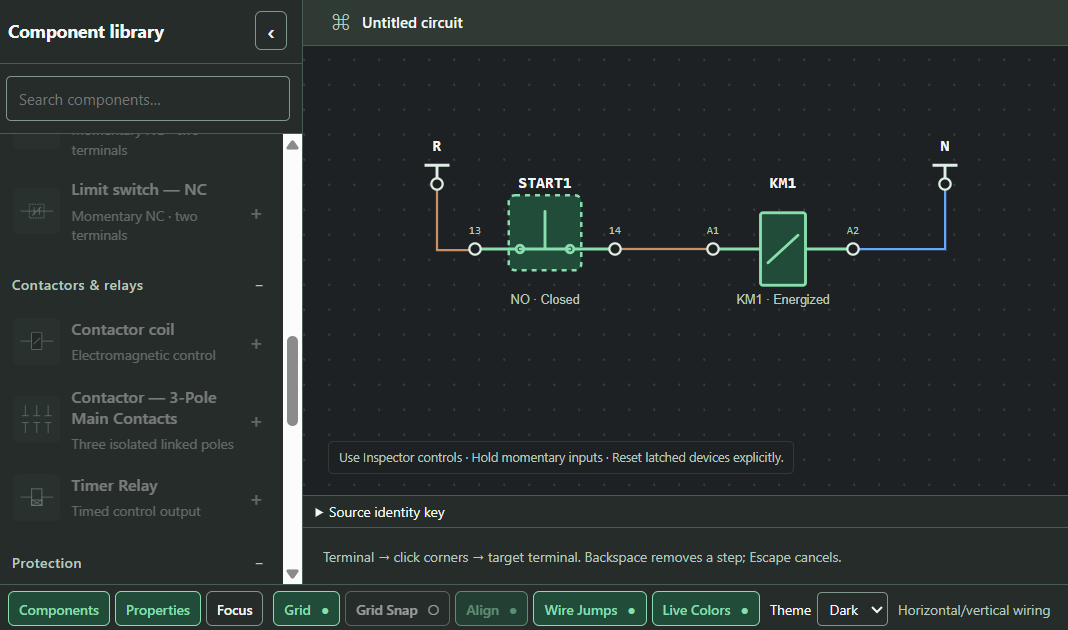Click the KM1 · Energized state label
Screen dimensions: 1068x630
(783, 299)
